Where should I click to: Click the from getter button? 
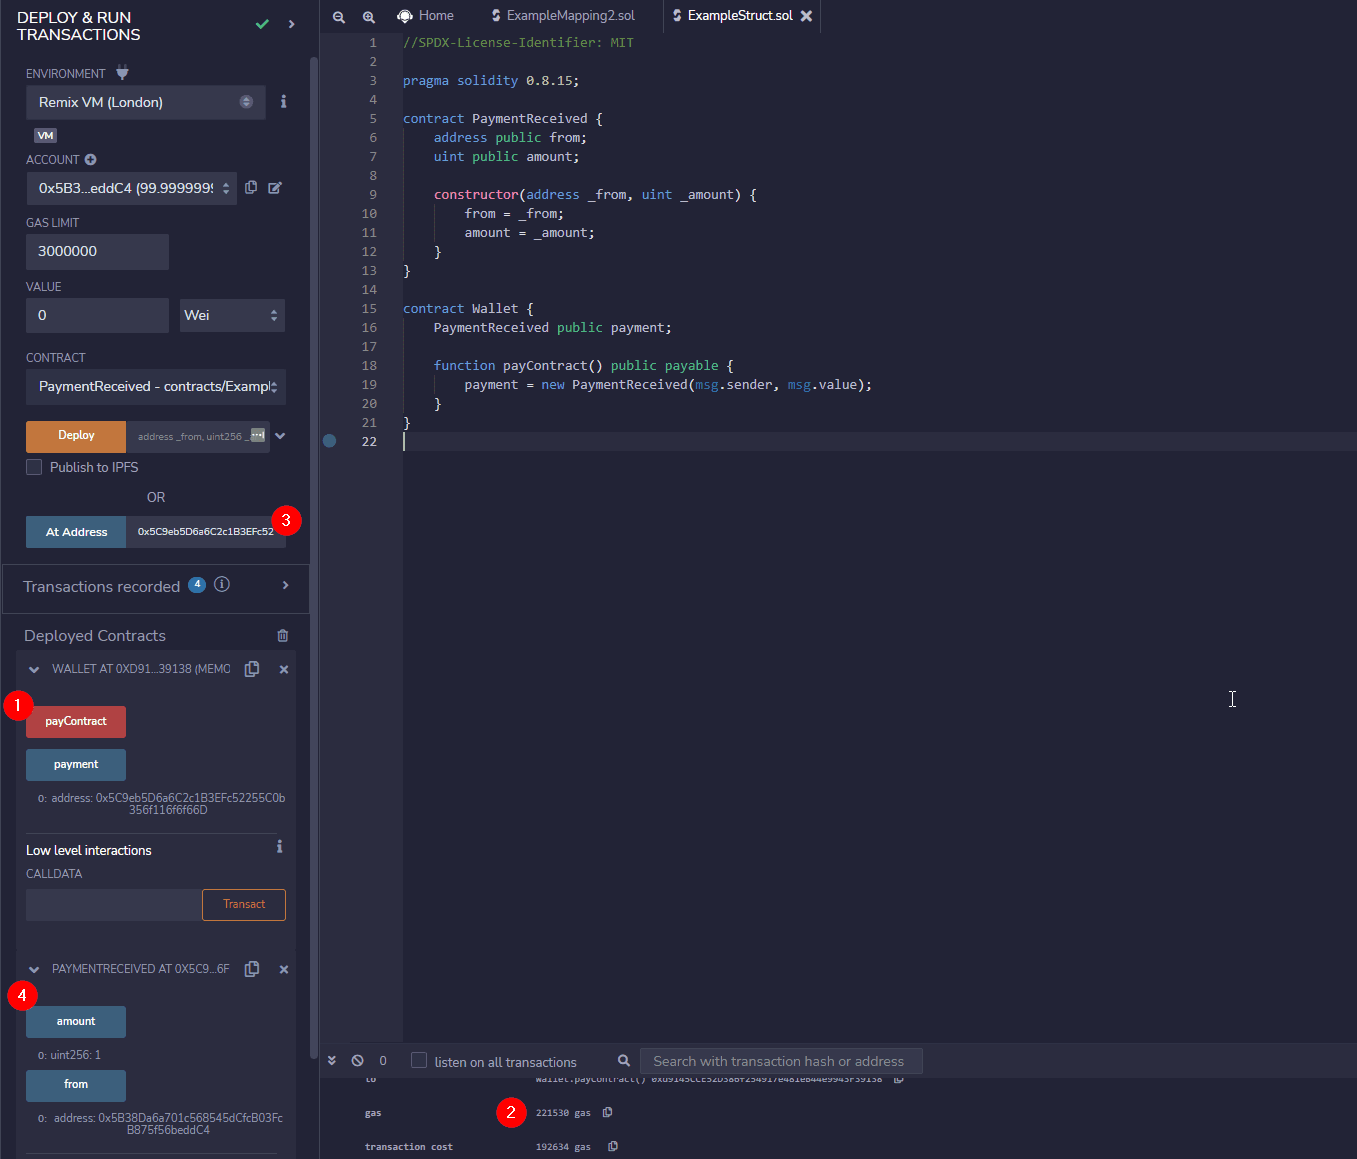point(76,1086)
